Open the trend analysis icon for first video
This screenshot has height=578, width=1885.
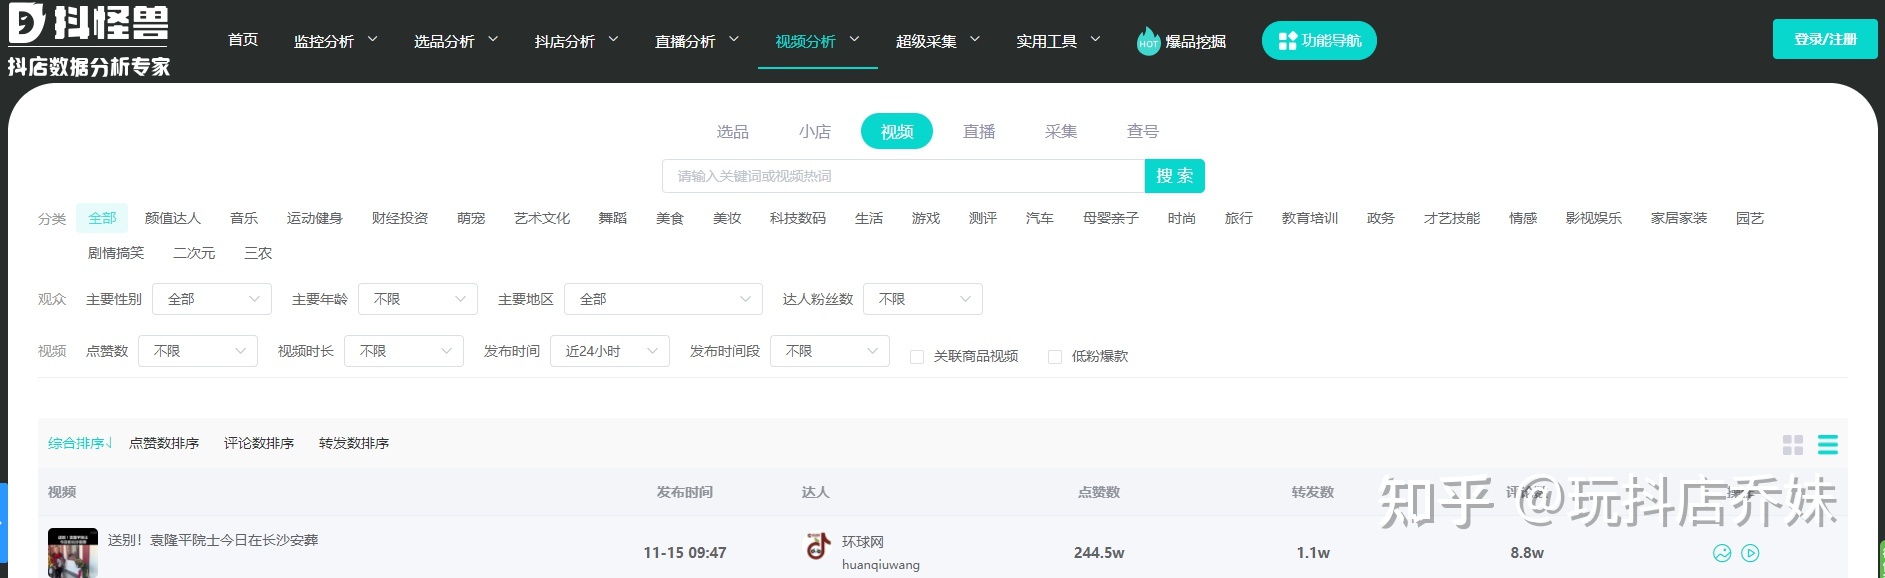1722,553
